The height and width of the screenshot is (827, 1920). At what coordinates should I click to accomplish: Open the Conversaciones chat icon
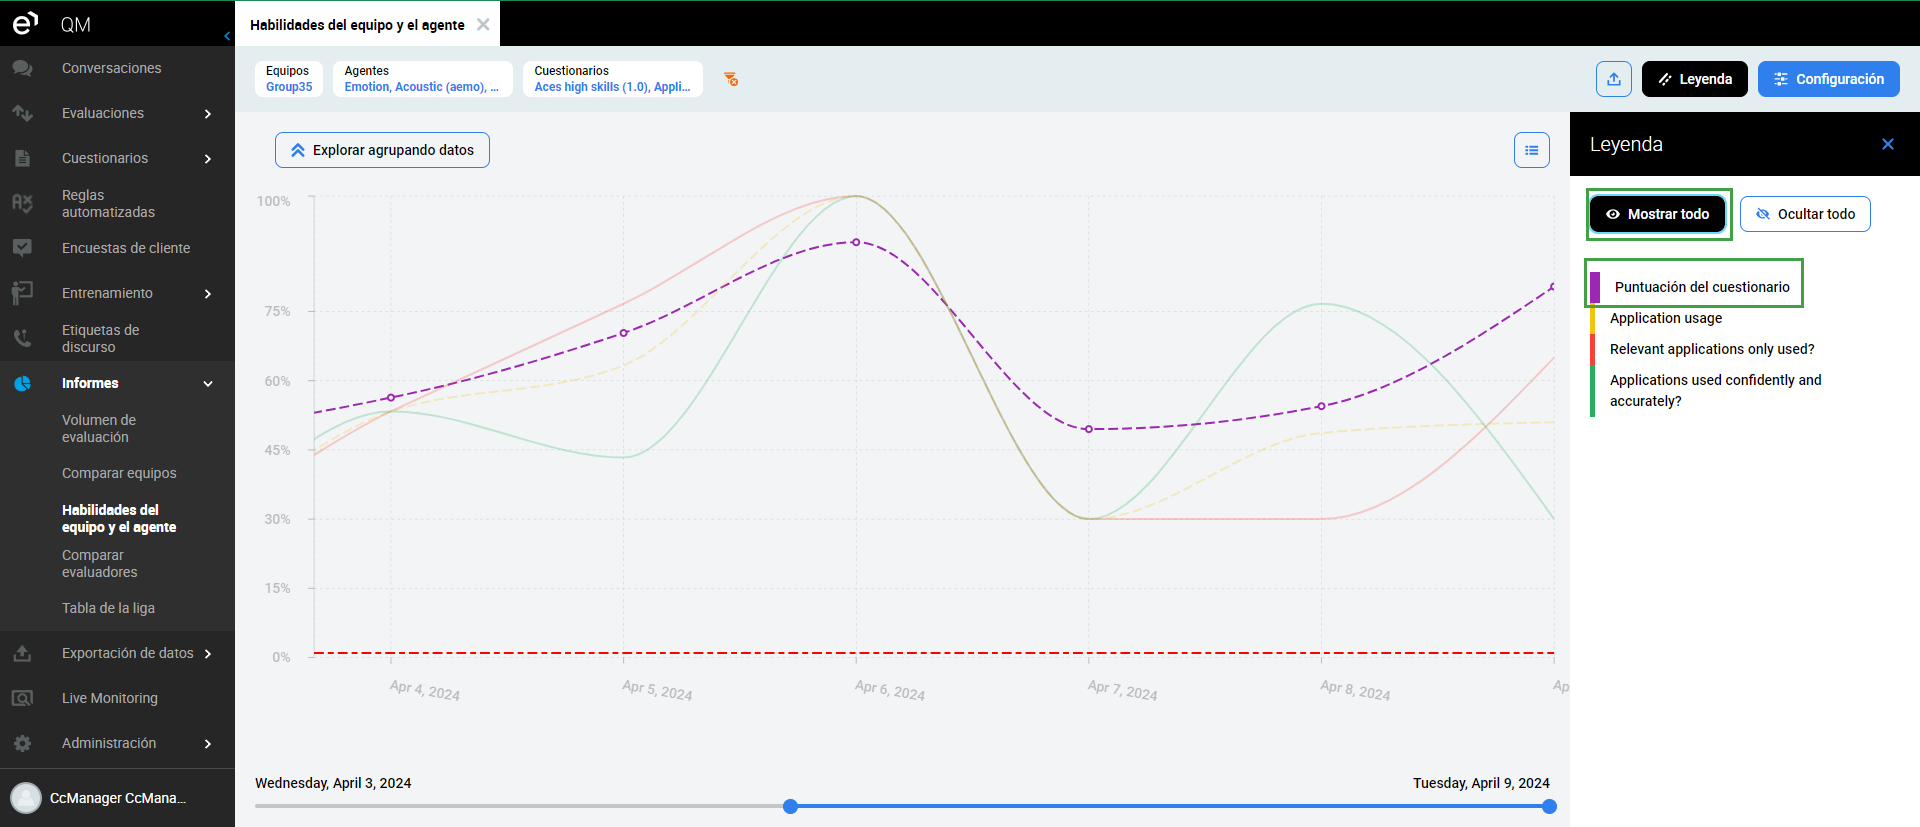click(22, 68)
